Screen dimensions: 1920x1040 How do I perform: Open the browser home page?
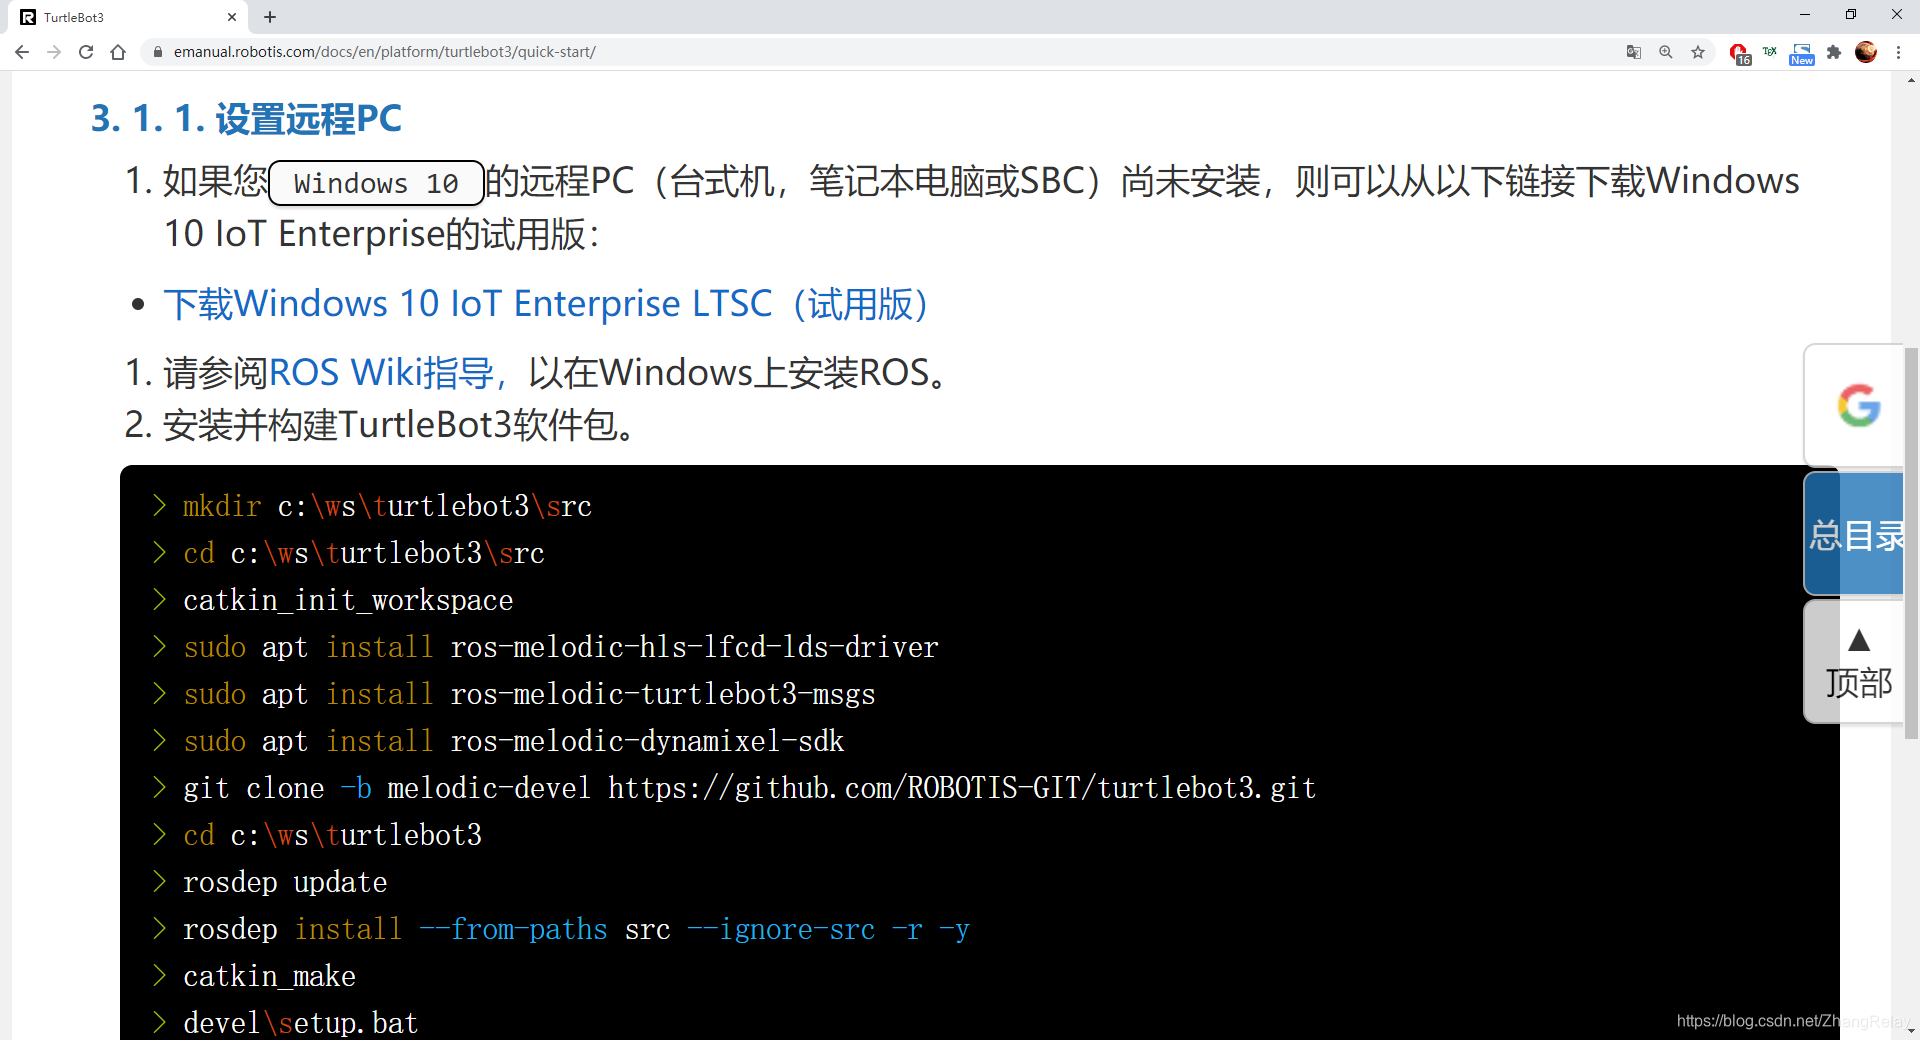point(118,52)
